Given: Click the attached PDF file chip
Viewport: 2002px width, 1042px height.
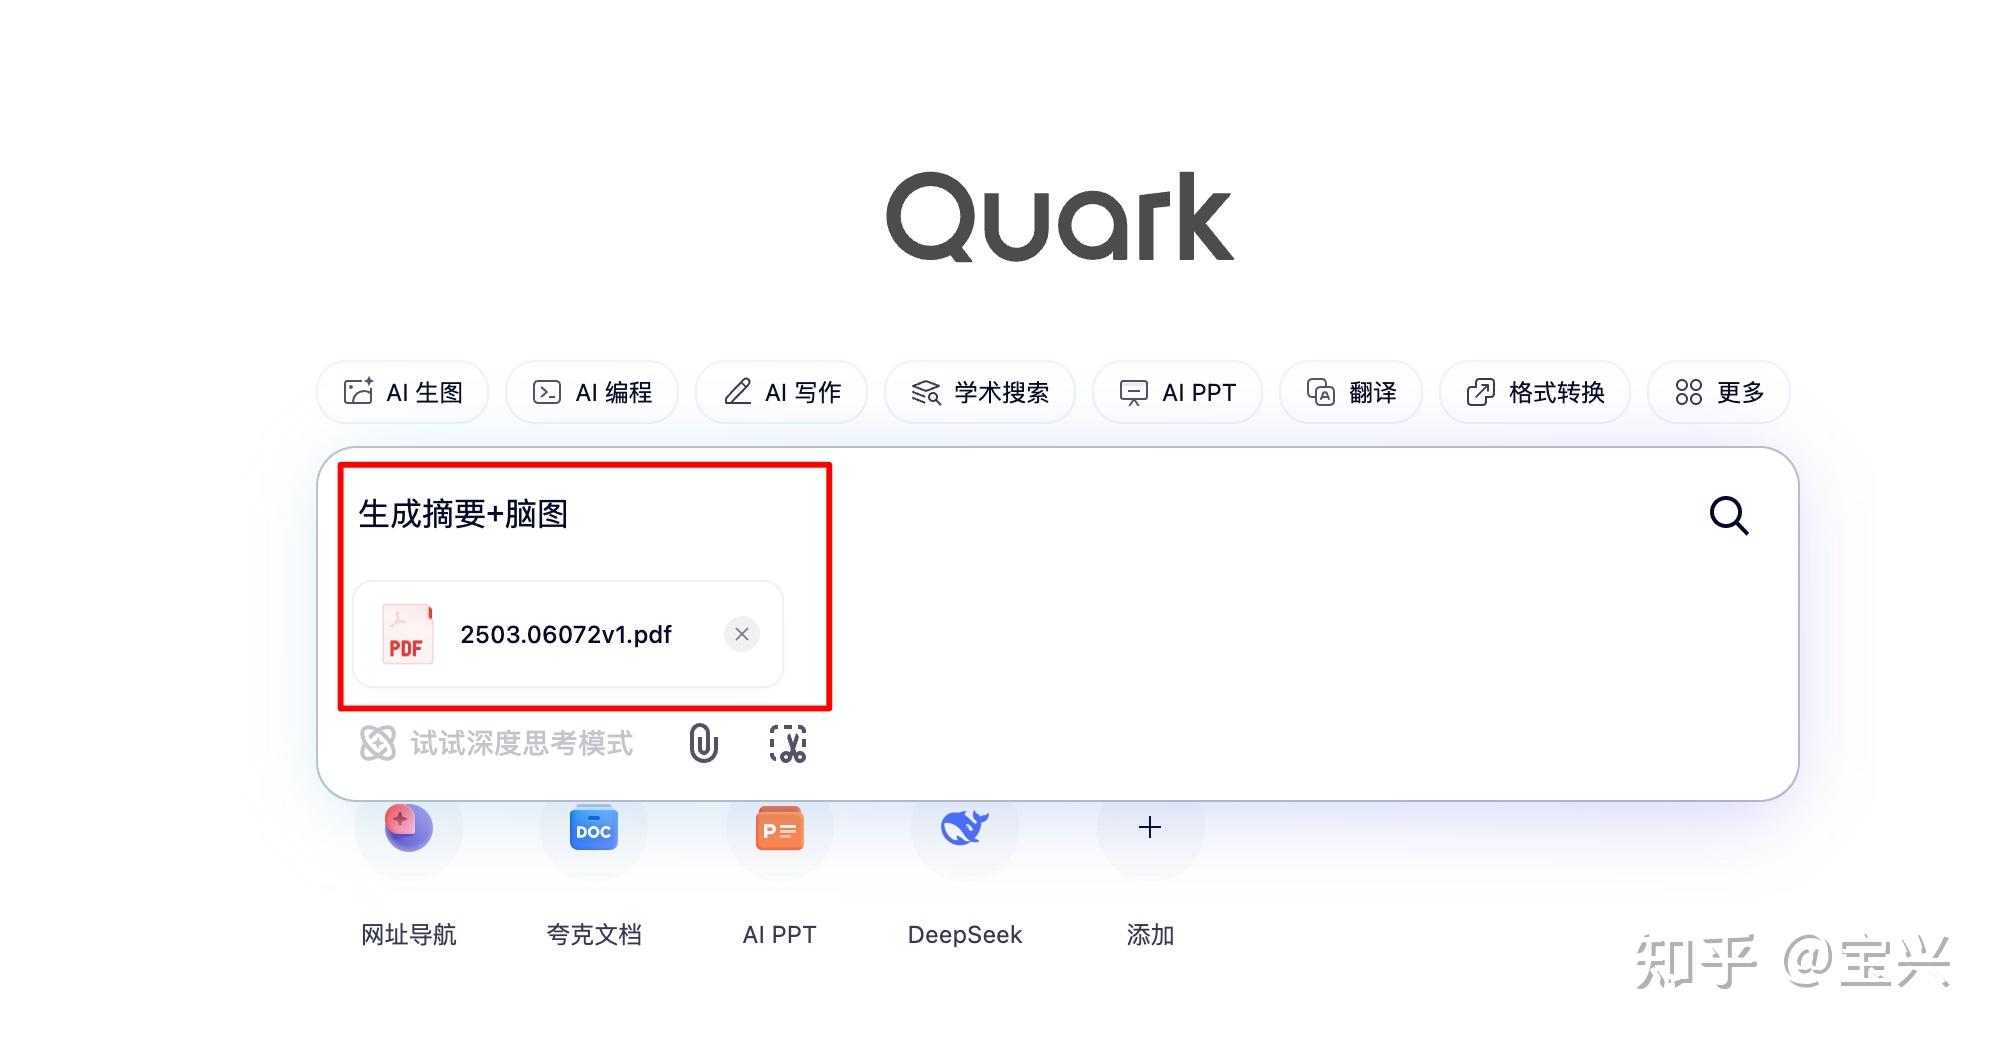Looking at the screenshot, I should pos(568,634).
